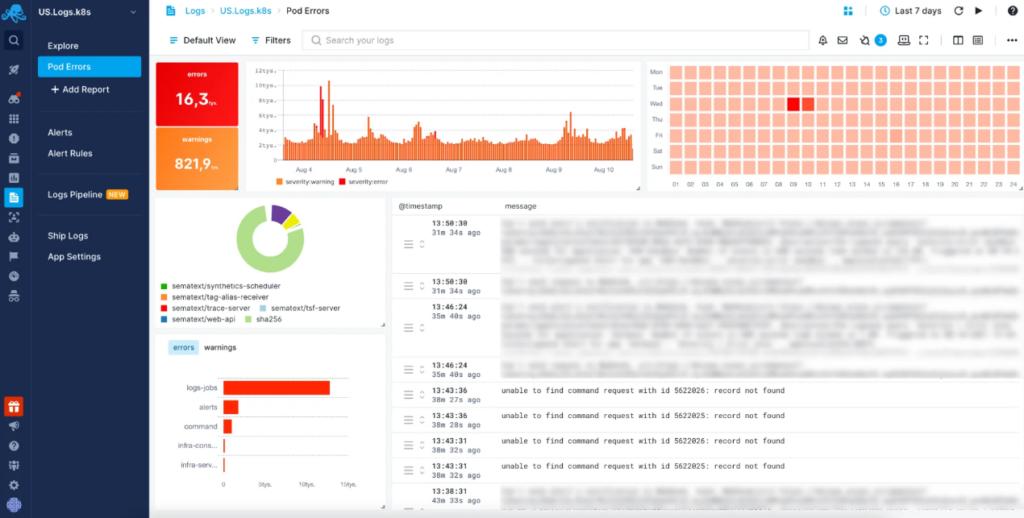Toggle sematext/tag-alias-receiver legend entry
The image size is (1024, 518).
pos(216,297)
